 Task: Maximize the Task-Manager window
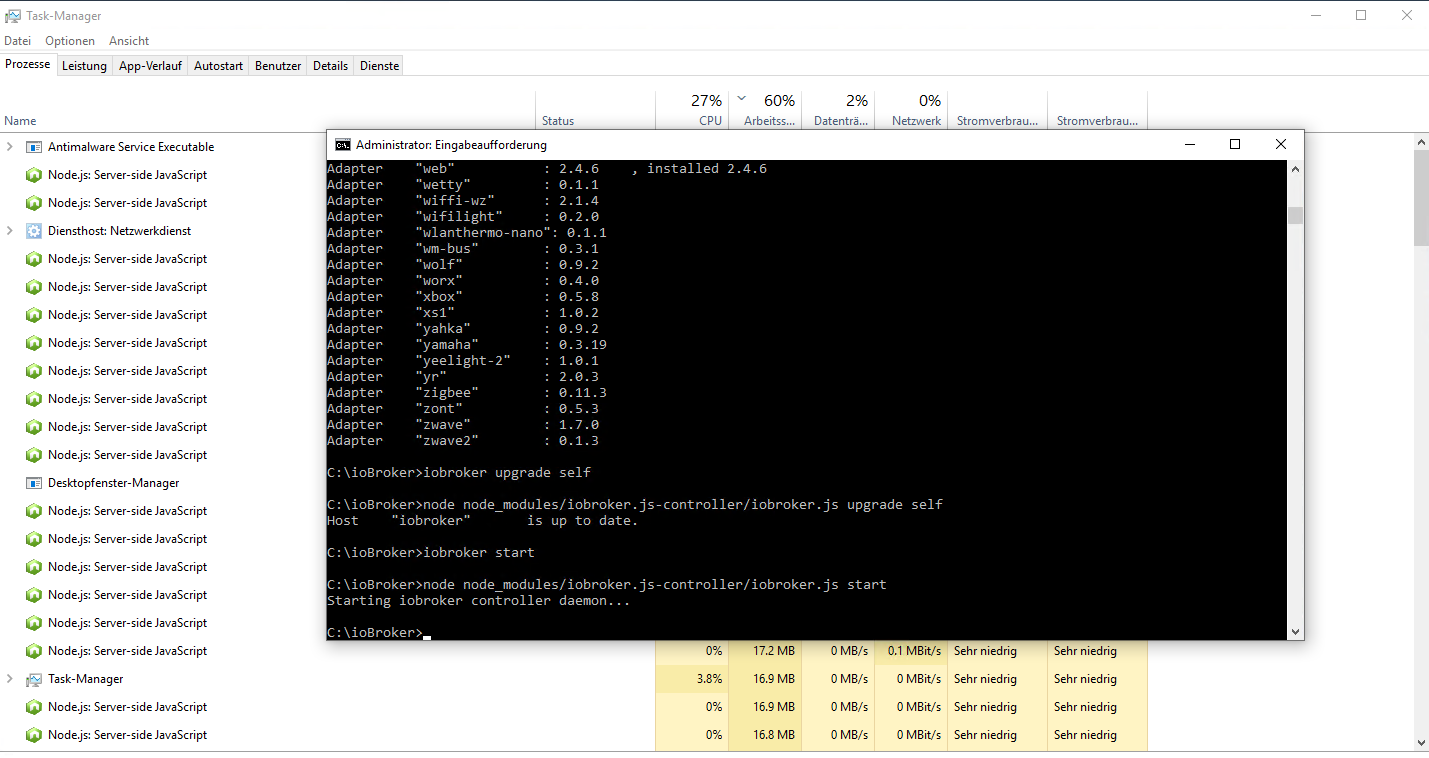coord(1361,16)
